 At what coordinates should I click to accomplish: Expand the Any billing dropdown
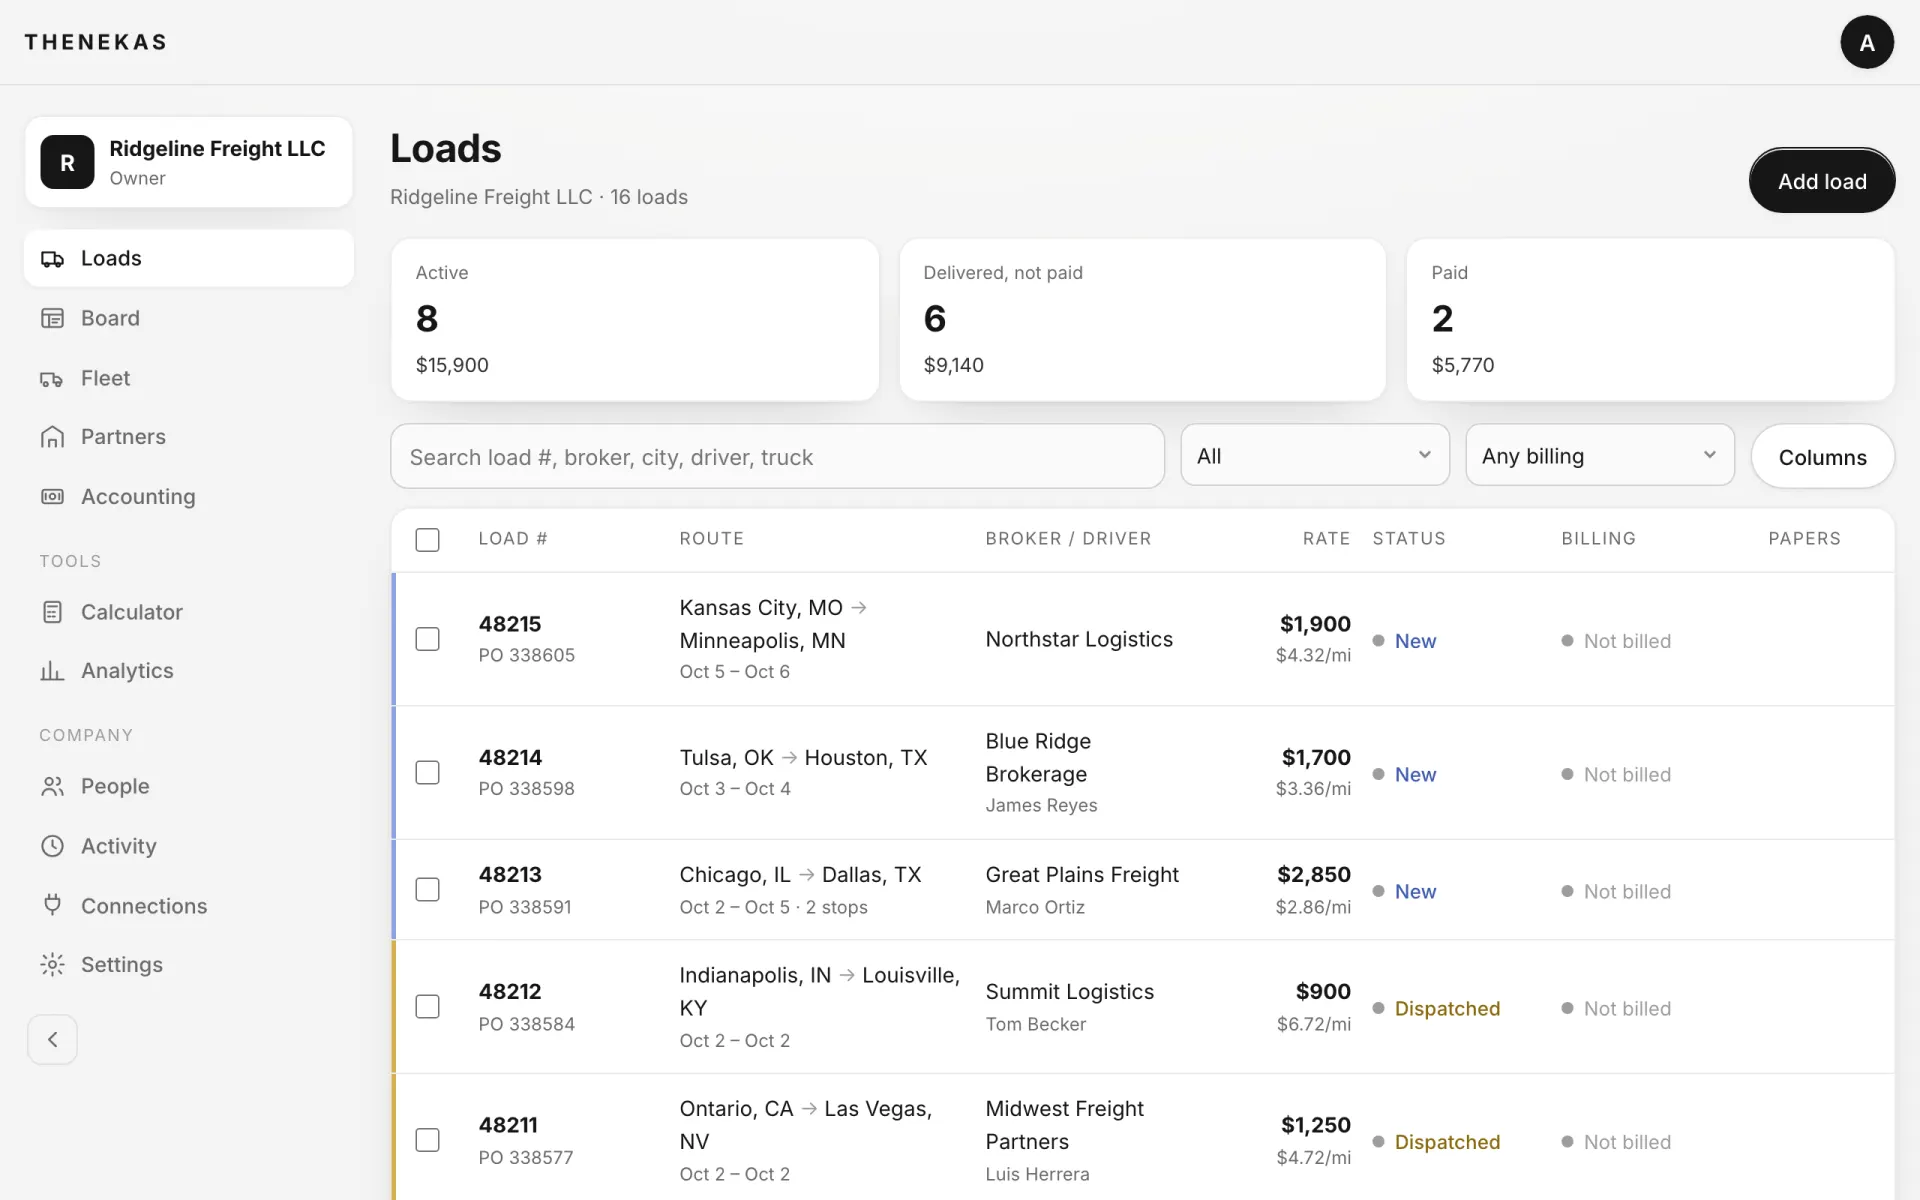pos(1600,456)
